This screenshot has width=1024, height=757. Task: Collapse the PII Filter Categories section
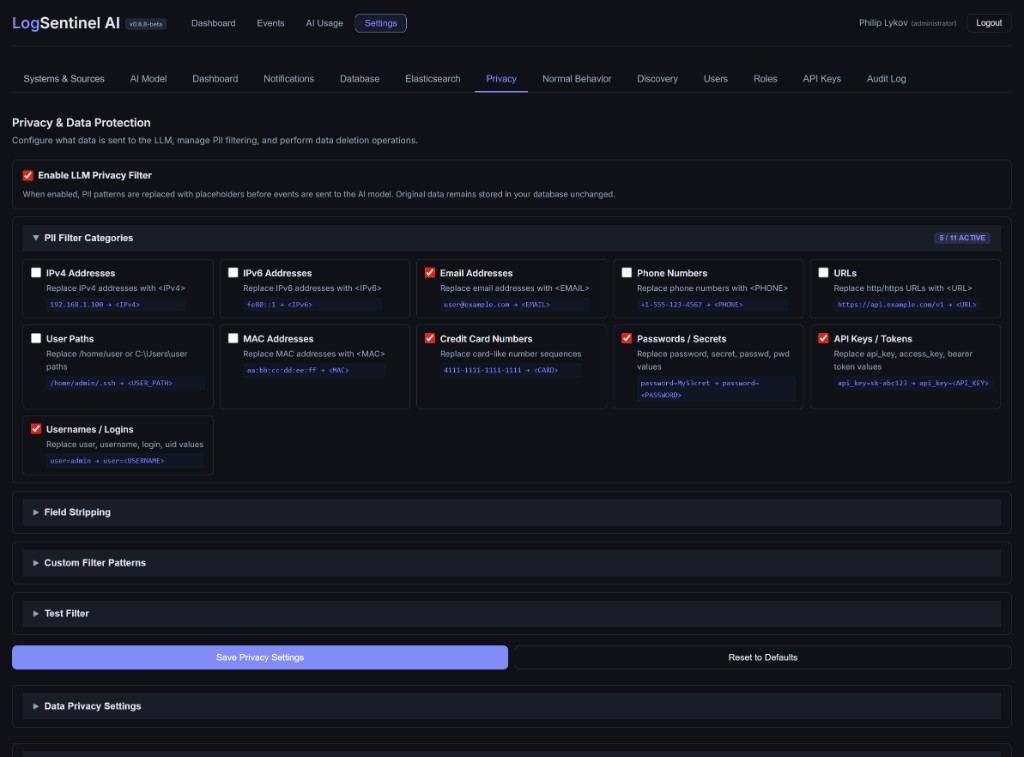[x=511, y=238]
